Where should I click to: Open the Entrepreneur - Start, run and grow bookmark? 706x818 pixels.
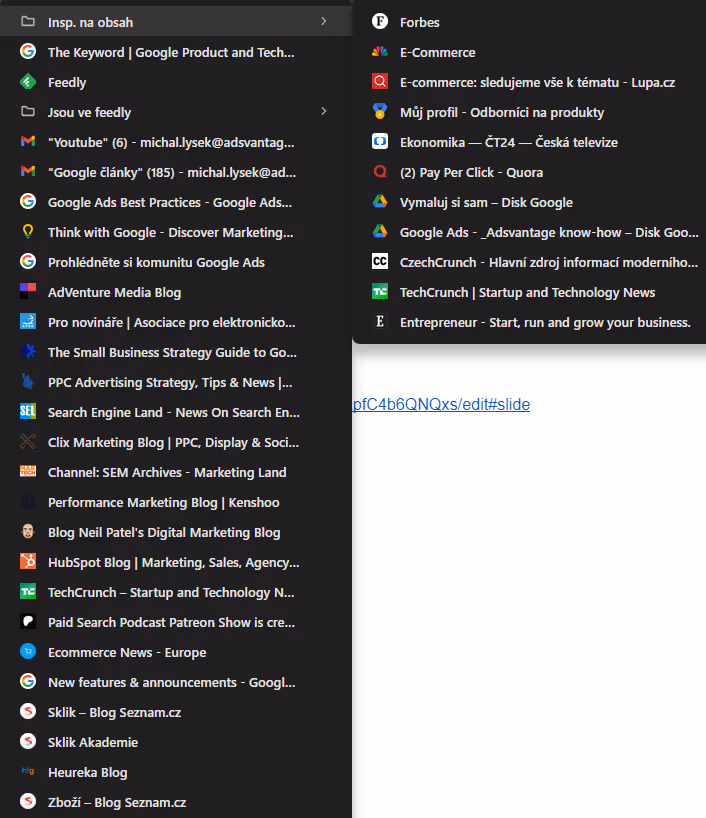[x=530, y=322]
